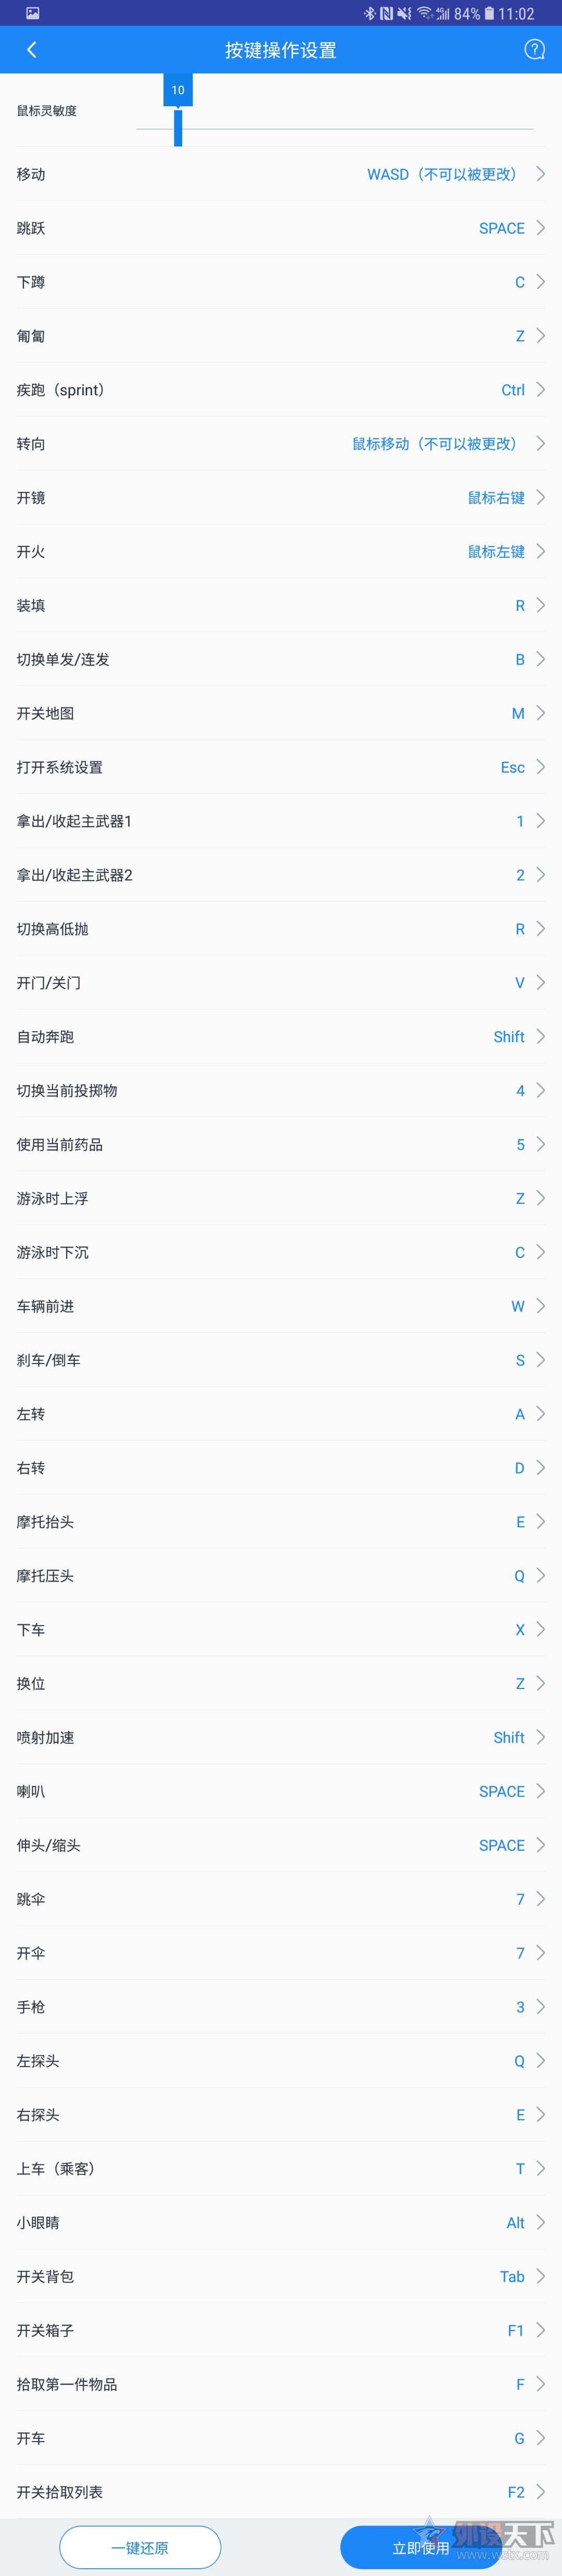Open the 开镜 鼠标右键 setting
The width and height of the screenshot is (562, 2576).
280,497
